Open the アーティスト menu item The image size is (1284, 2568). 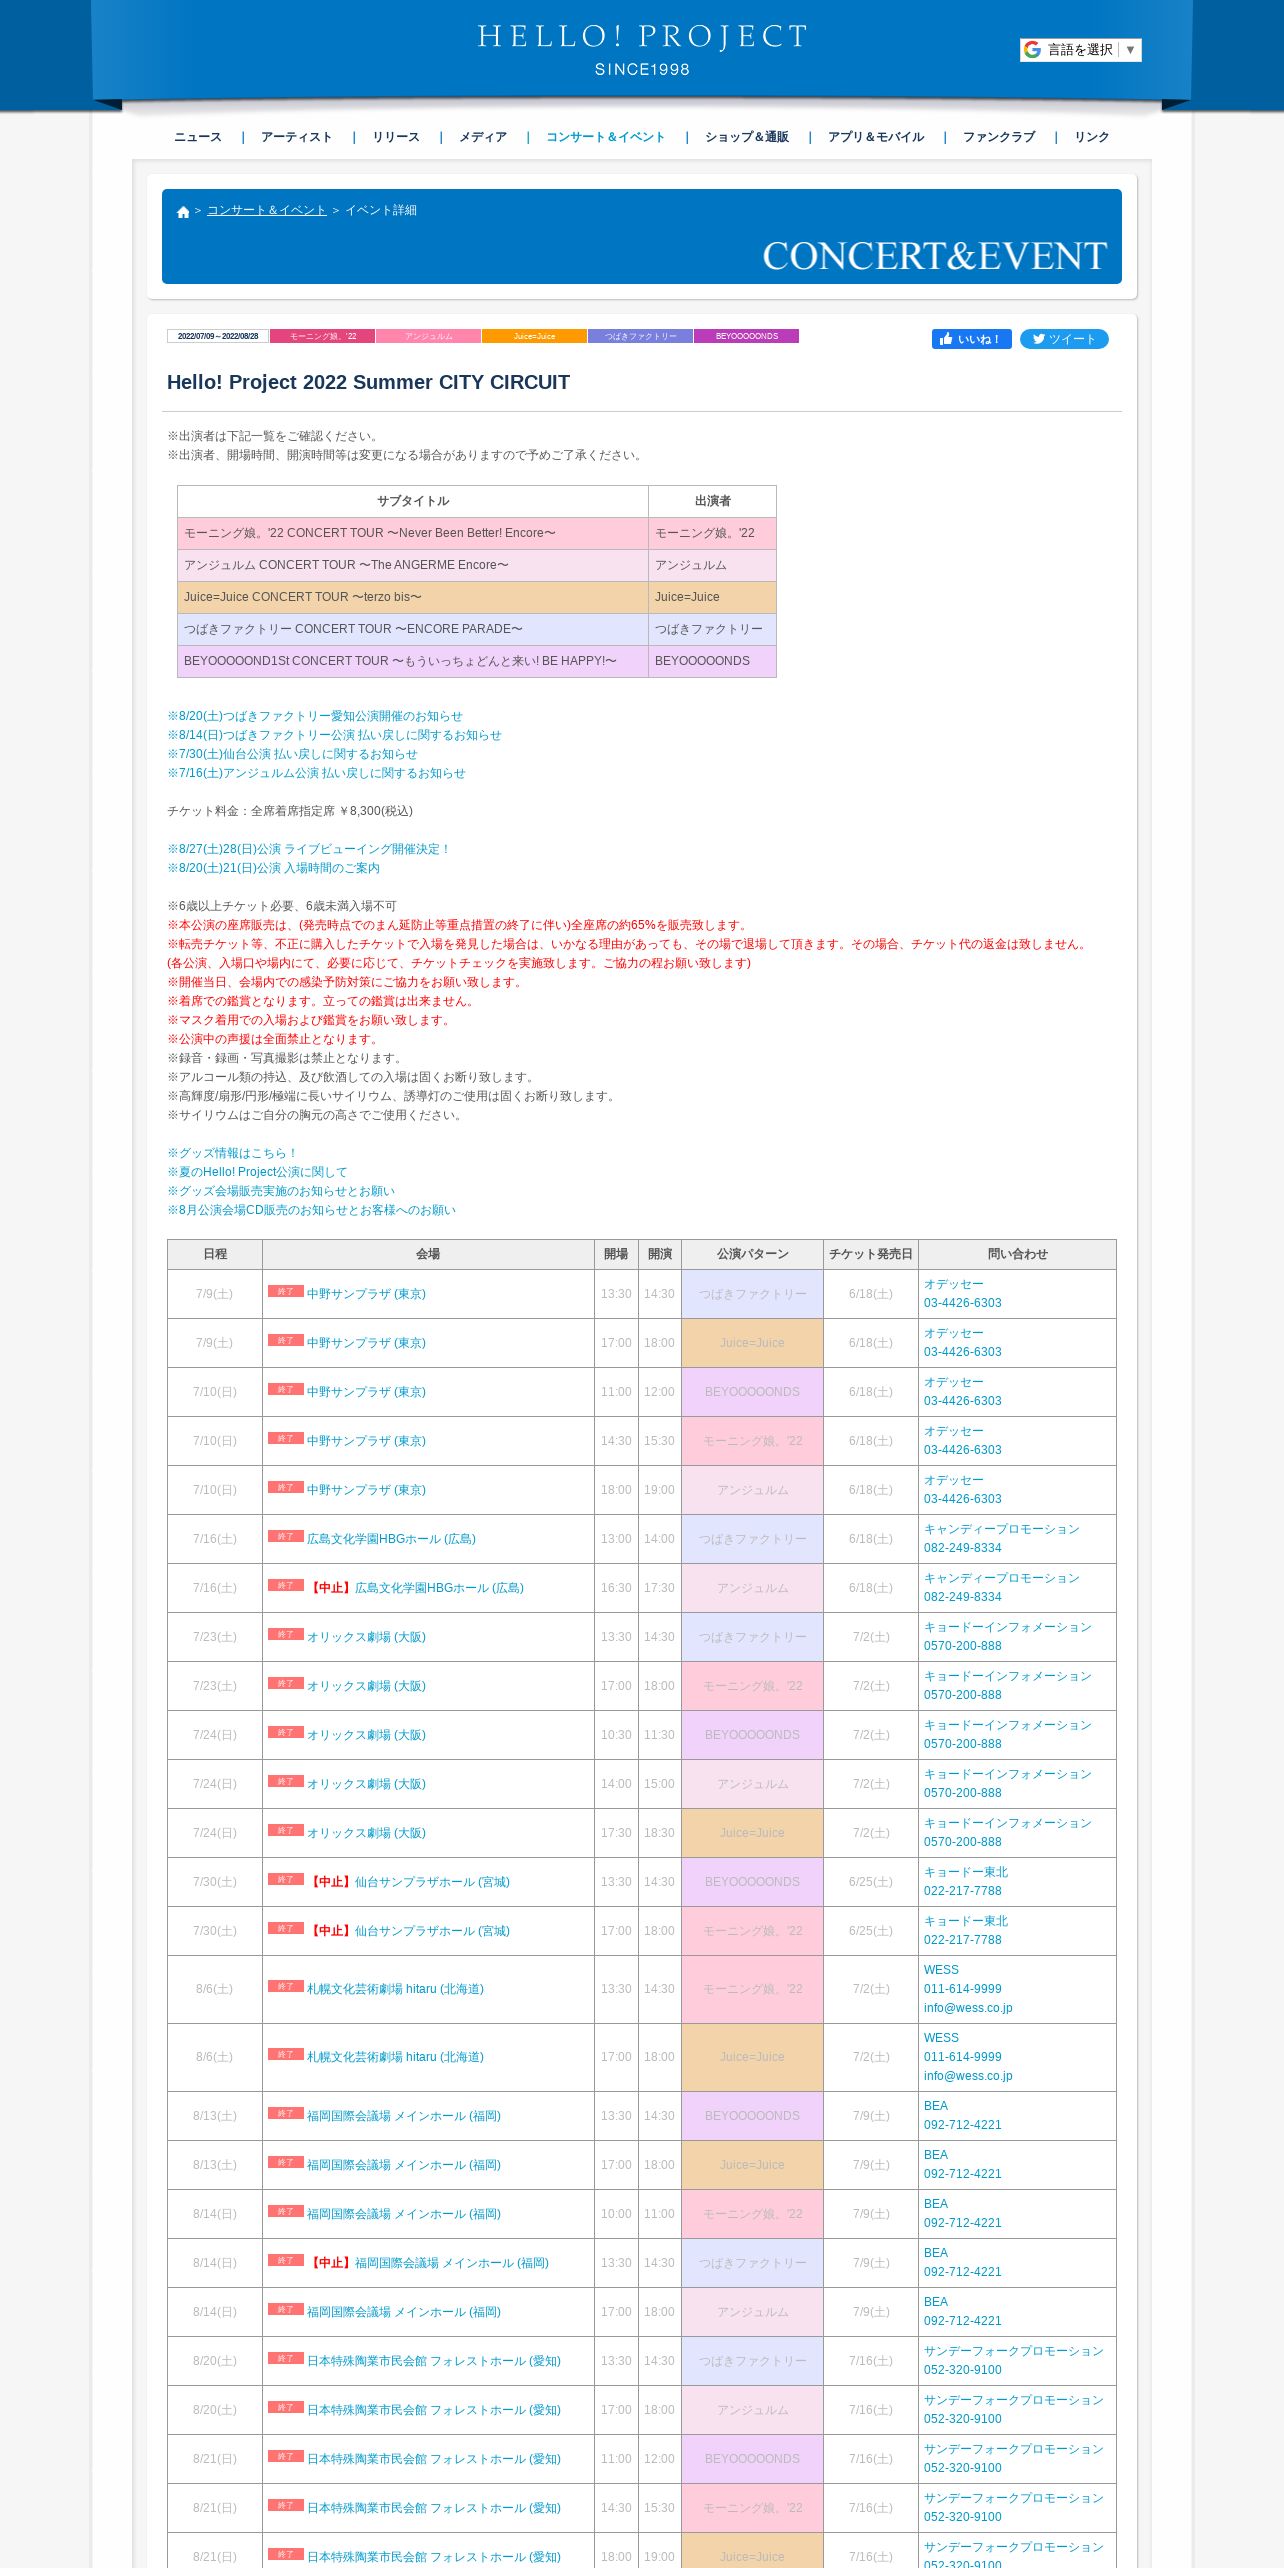(x=296, y=137)
